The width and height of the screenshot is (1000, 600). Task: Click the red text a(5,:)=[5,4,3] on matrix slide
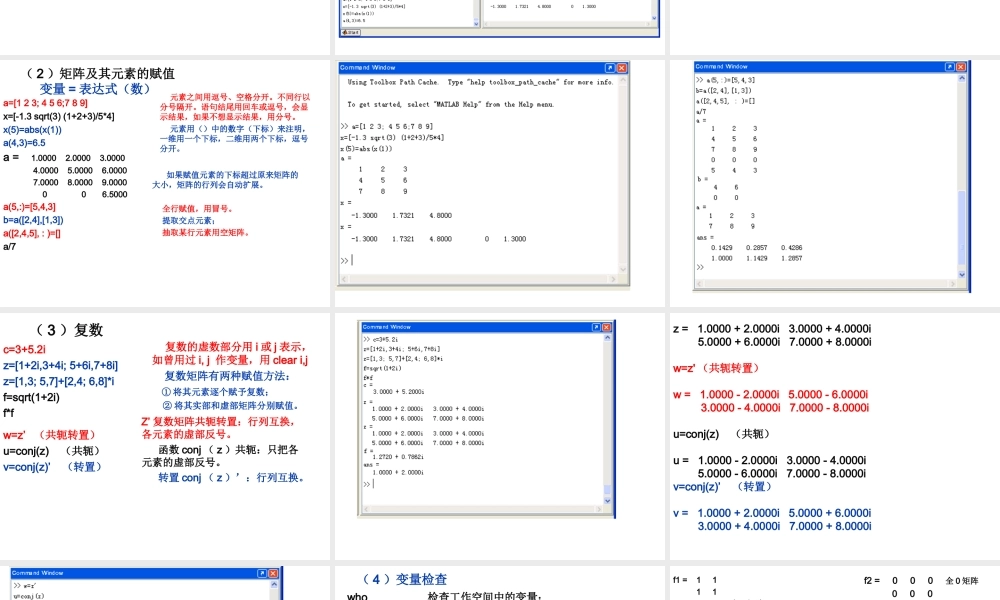click(29, 207)
